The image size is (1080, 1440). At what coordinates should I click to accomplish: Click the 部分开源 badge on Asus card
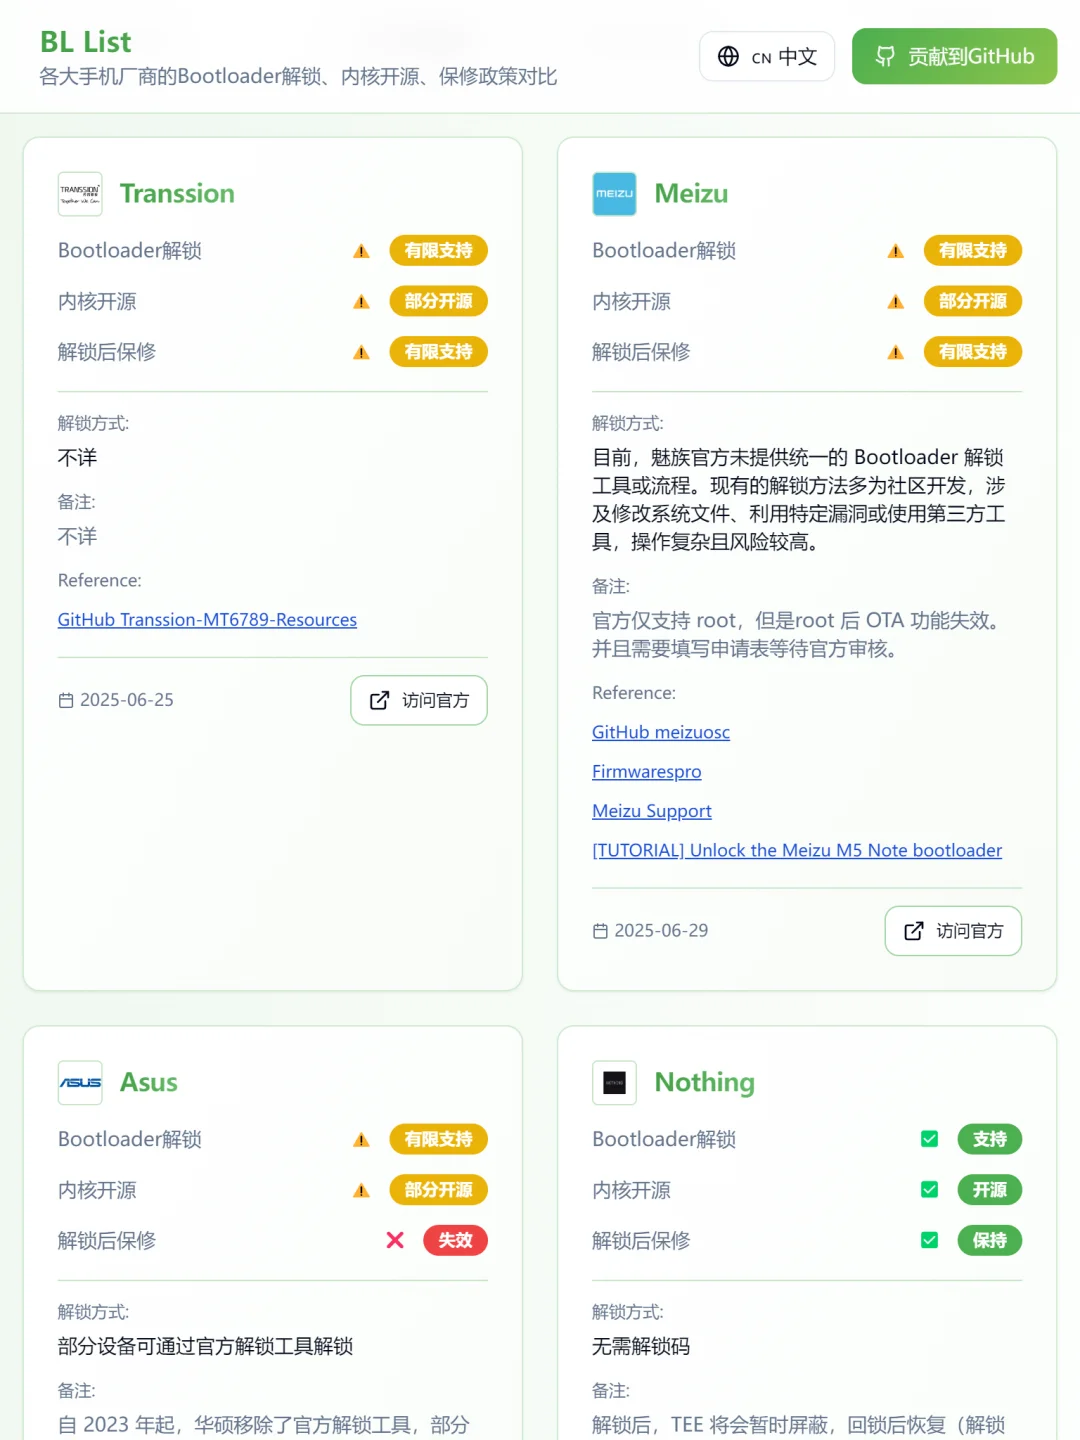[x=438, y=1190]
